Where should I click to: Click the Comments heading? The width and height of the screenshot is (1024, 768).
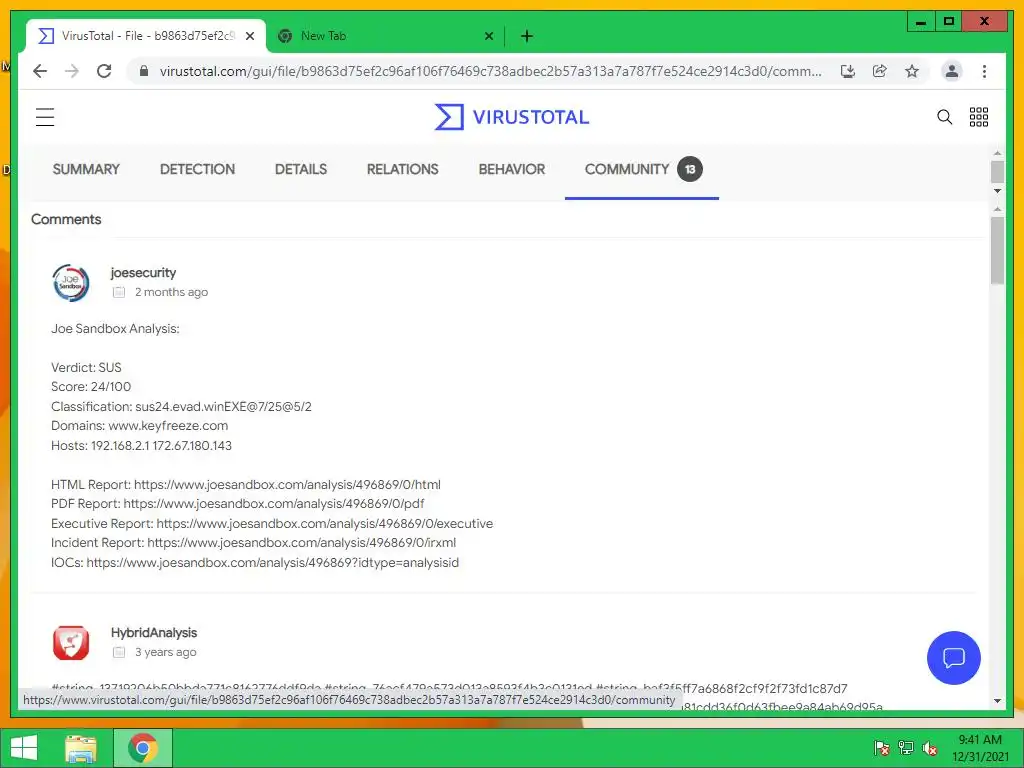(x=66, y=219)
